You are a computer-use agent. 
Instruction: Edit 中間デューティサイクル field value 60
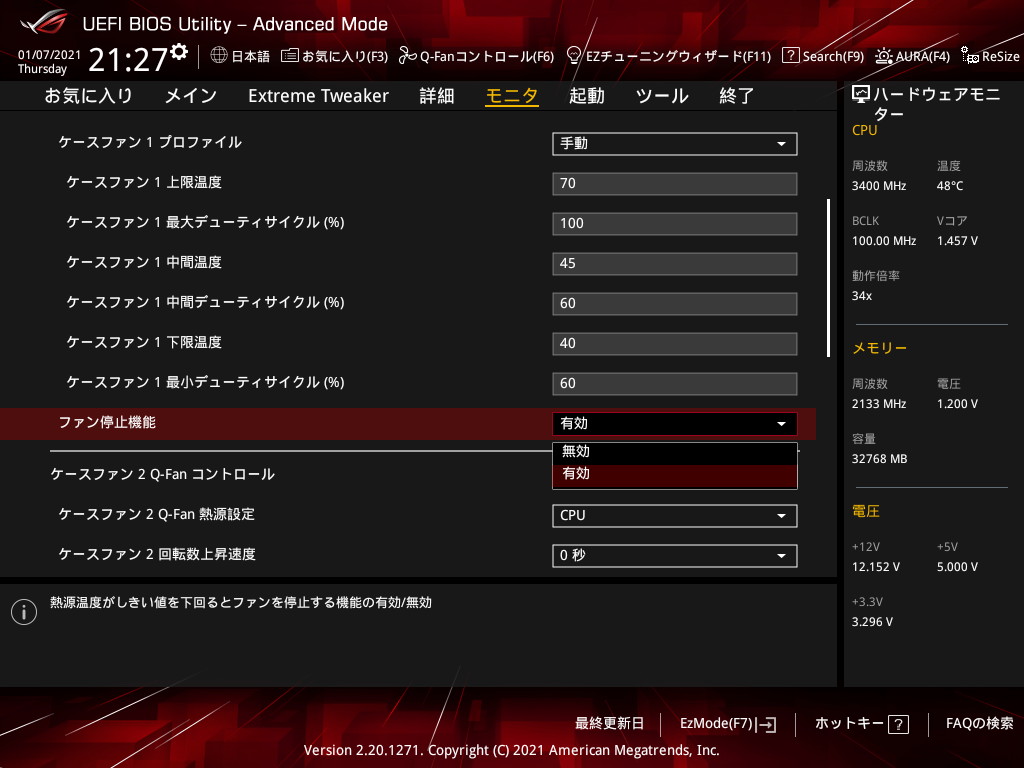coord(675,304)
